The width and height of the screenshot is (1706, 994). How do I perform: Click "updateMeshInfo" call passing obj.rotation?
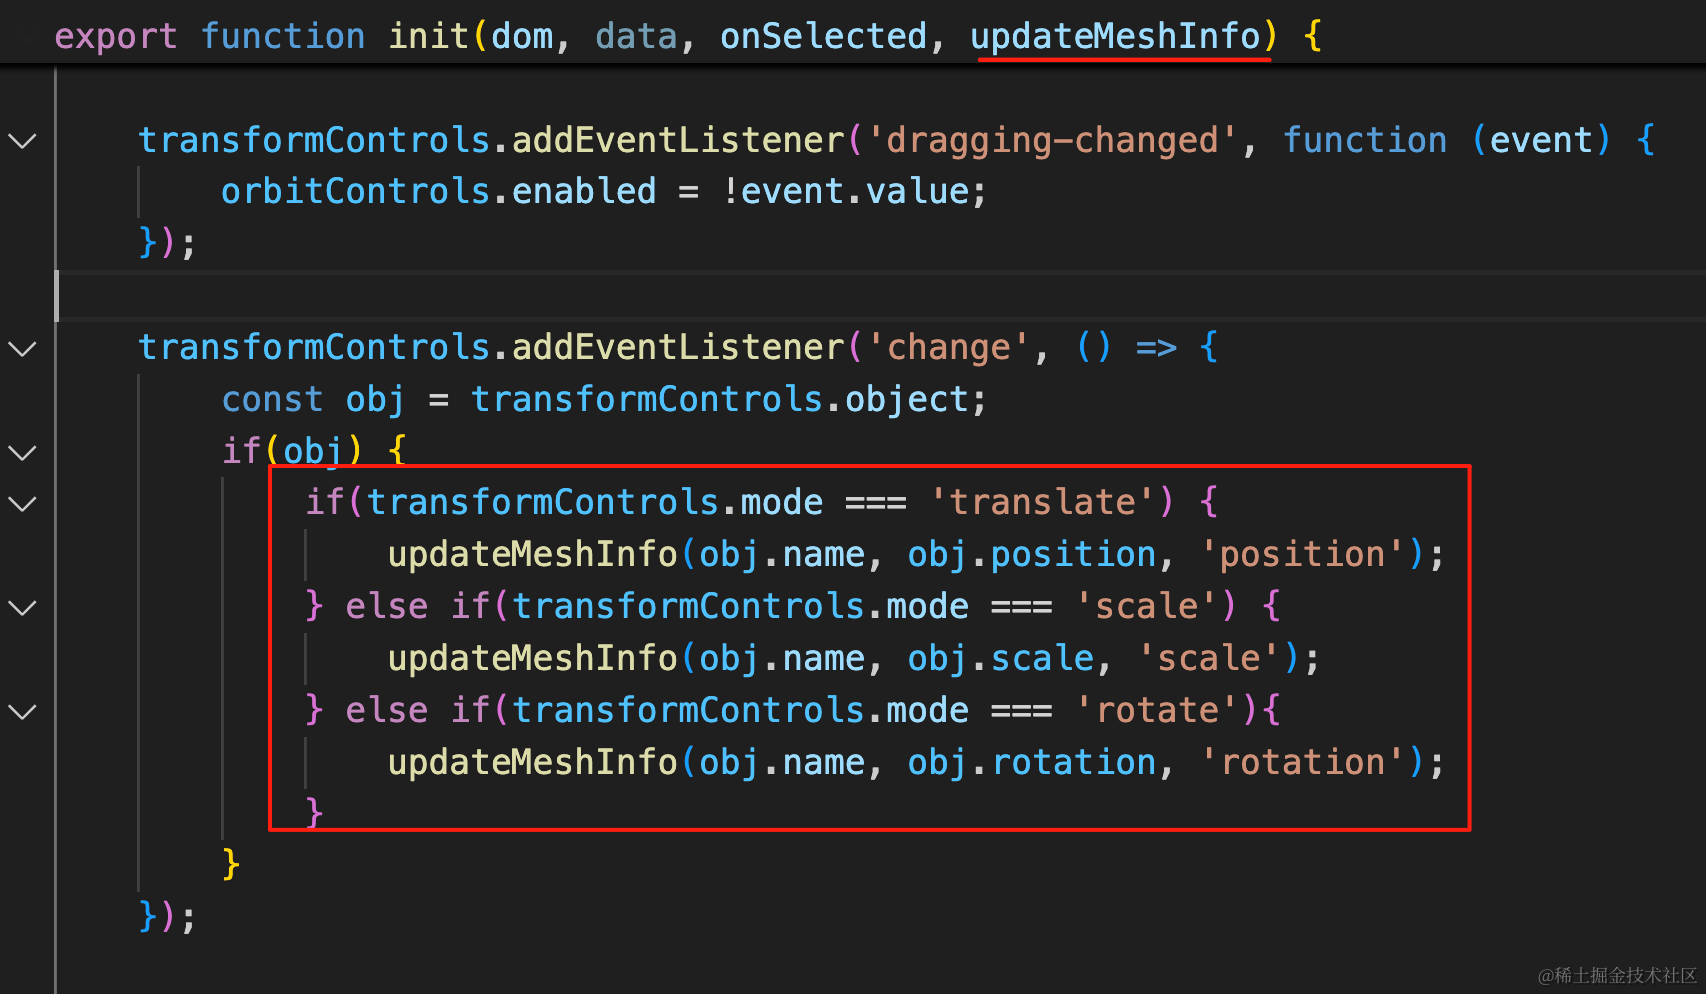click(533, 763)
